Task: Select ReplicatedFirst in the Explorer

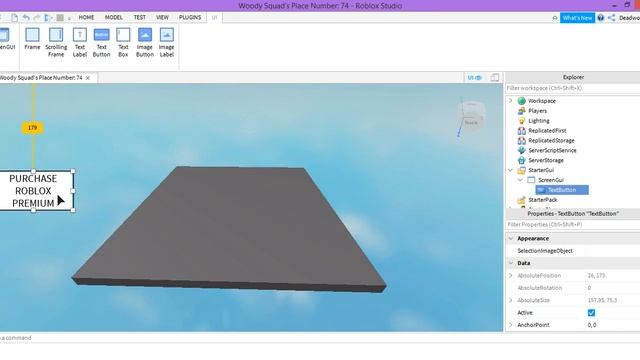Action: [x=547, y=131]
